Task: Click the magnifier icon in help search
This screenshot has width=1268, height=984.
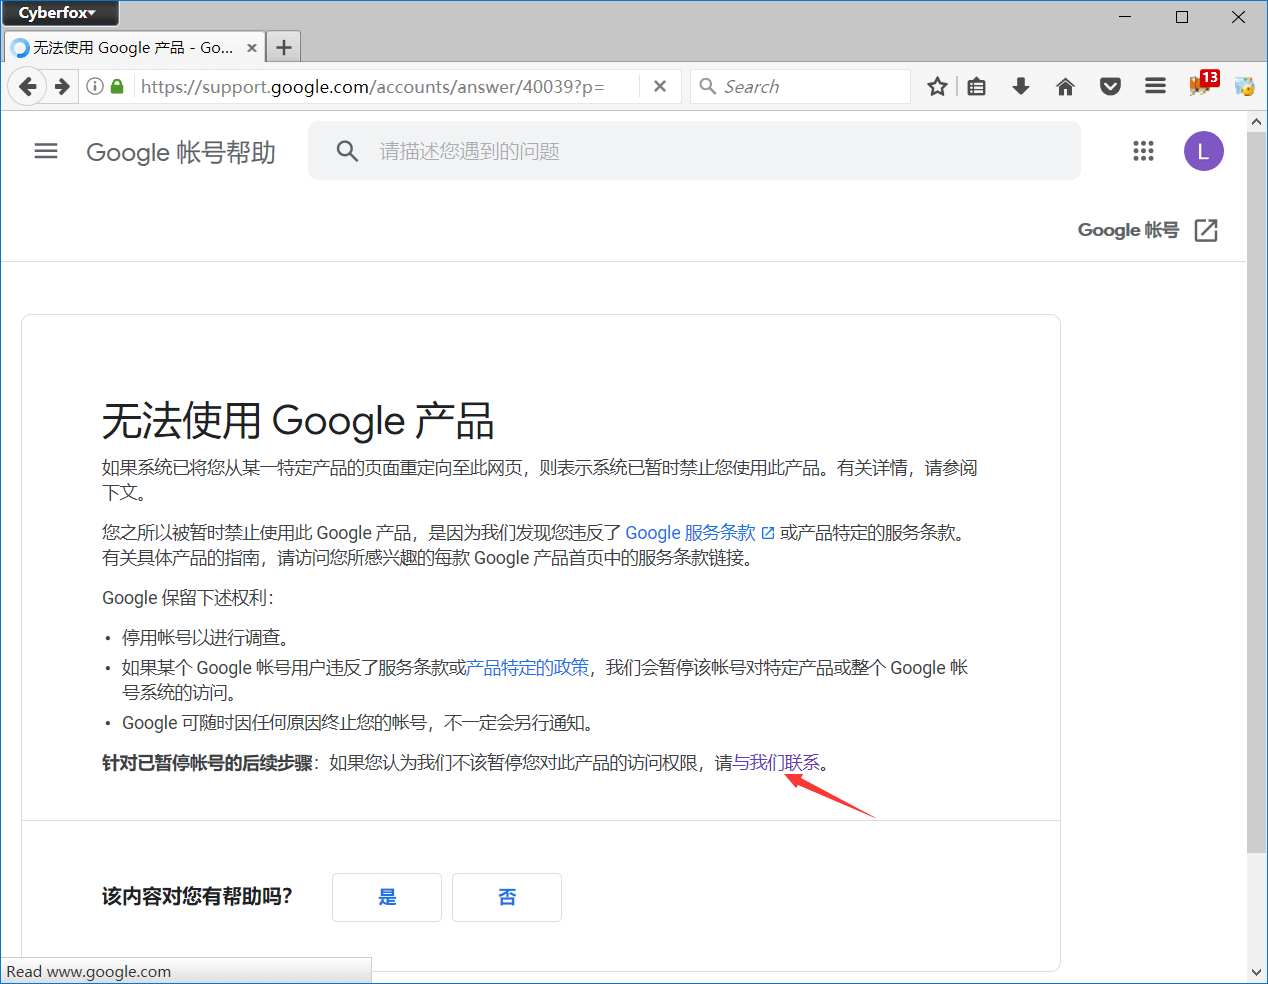Action: tap(347, 151)
